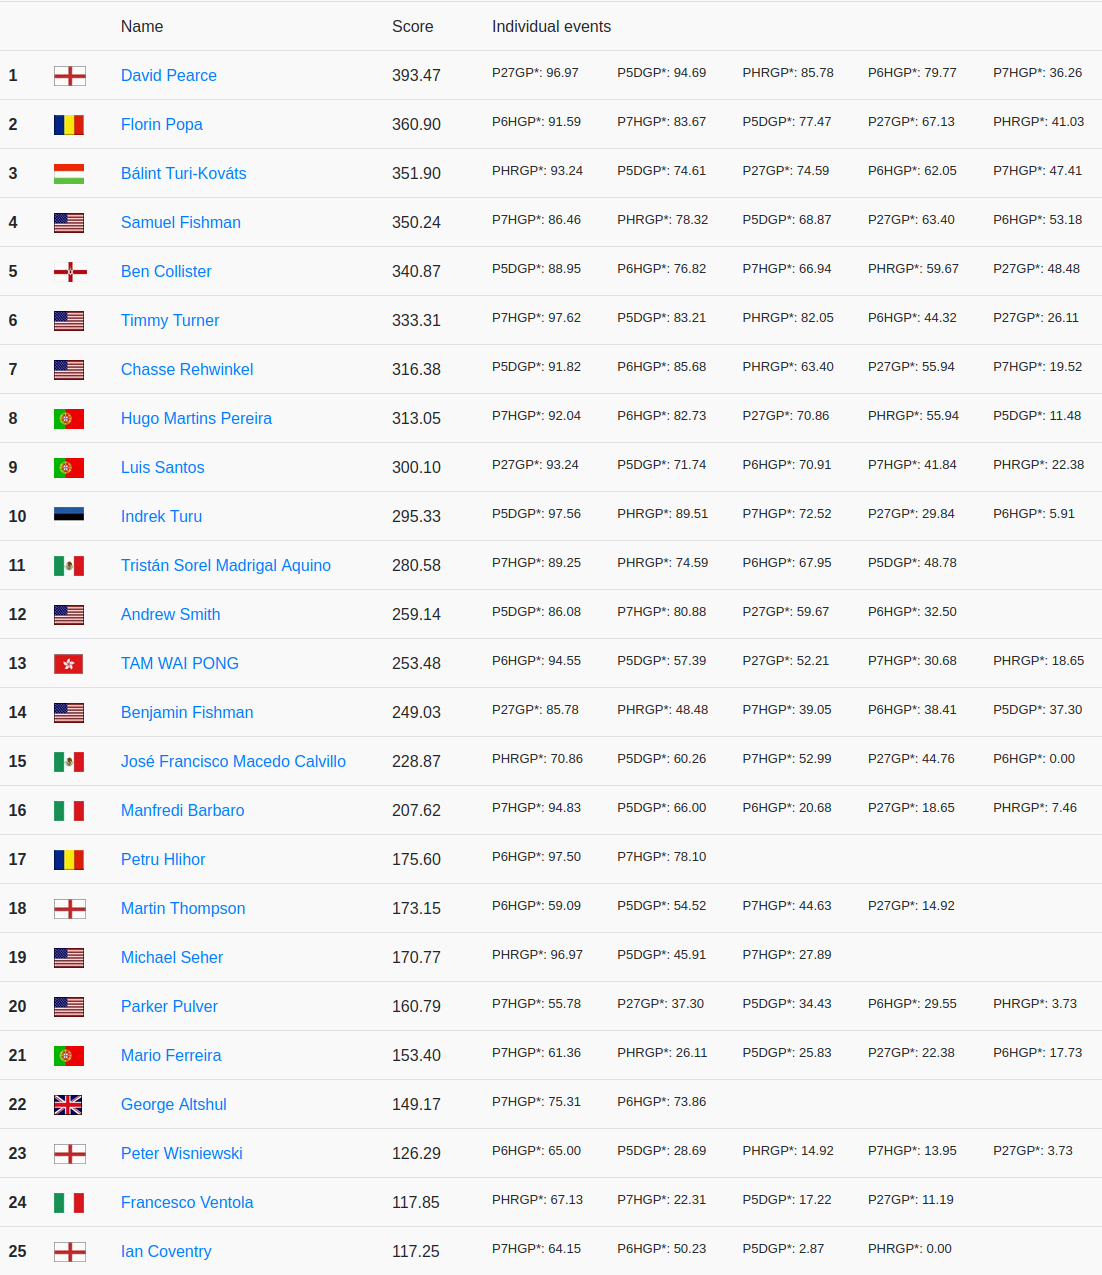Screen dimensions: 1102x1275
Task: Open Chasse Rehwinkel's profile link
Action: point(187,370)
